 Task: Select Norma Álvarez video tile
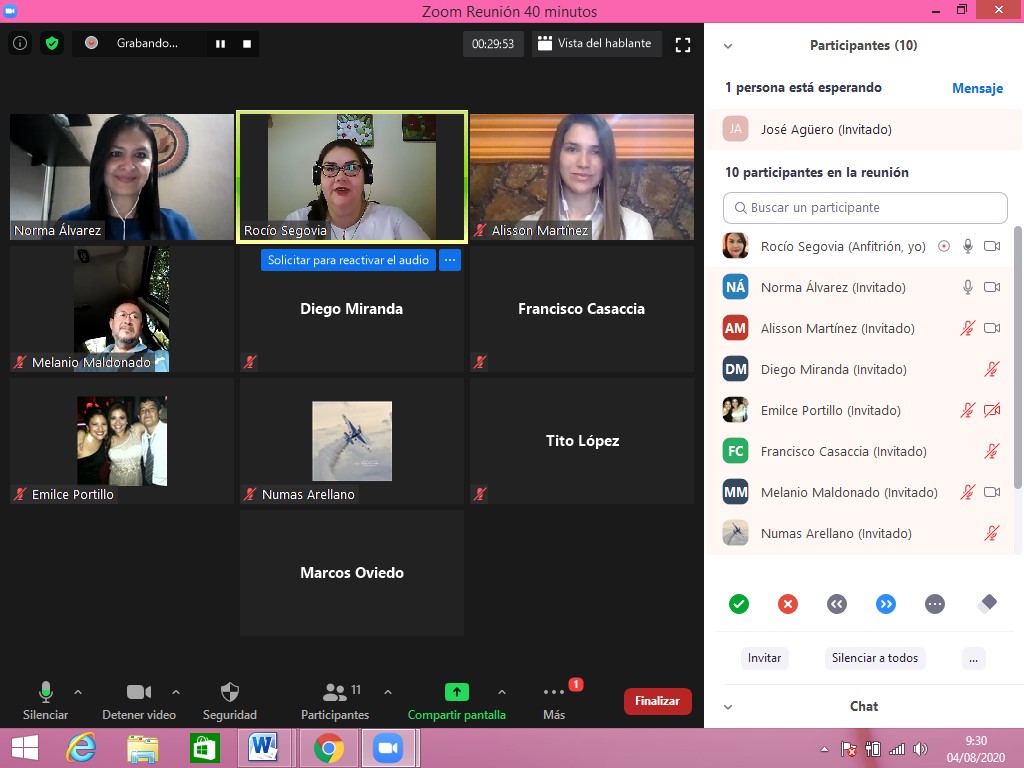pyautogui.click(x=121, y=177)
